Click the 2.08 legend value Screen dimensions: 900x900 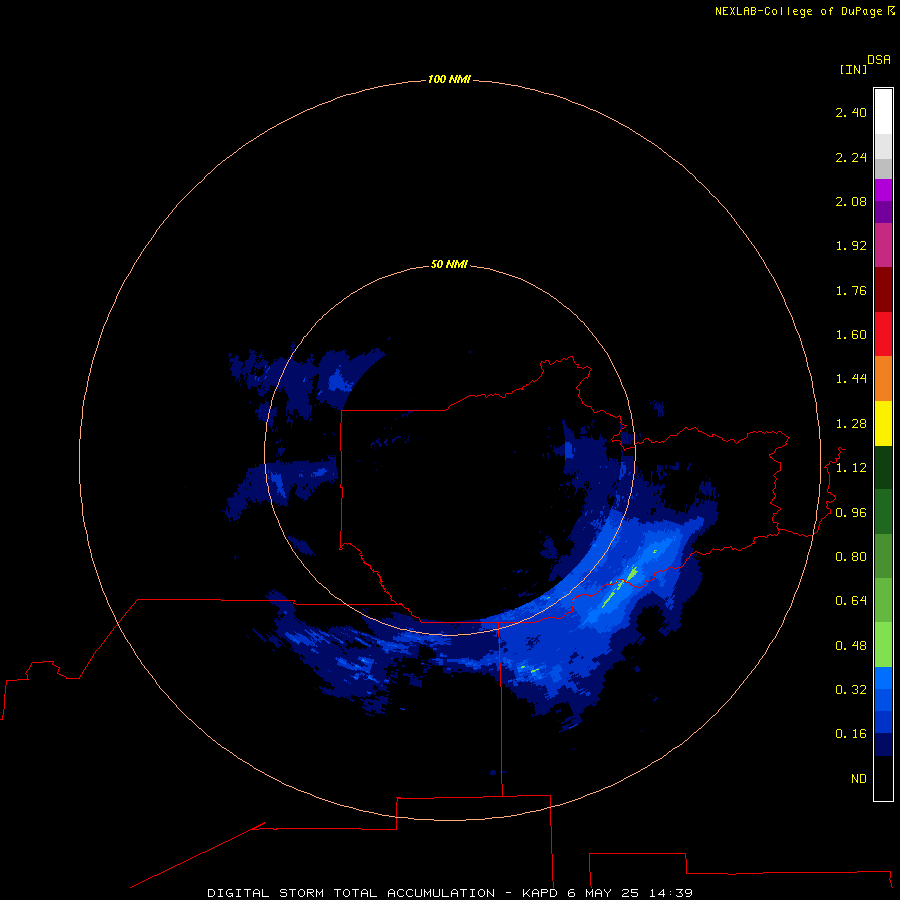pyautogui.click(x=851, y=201)
